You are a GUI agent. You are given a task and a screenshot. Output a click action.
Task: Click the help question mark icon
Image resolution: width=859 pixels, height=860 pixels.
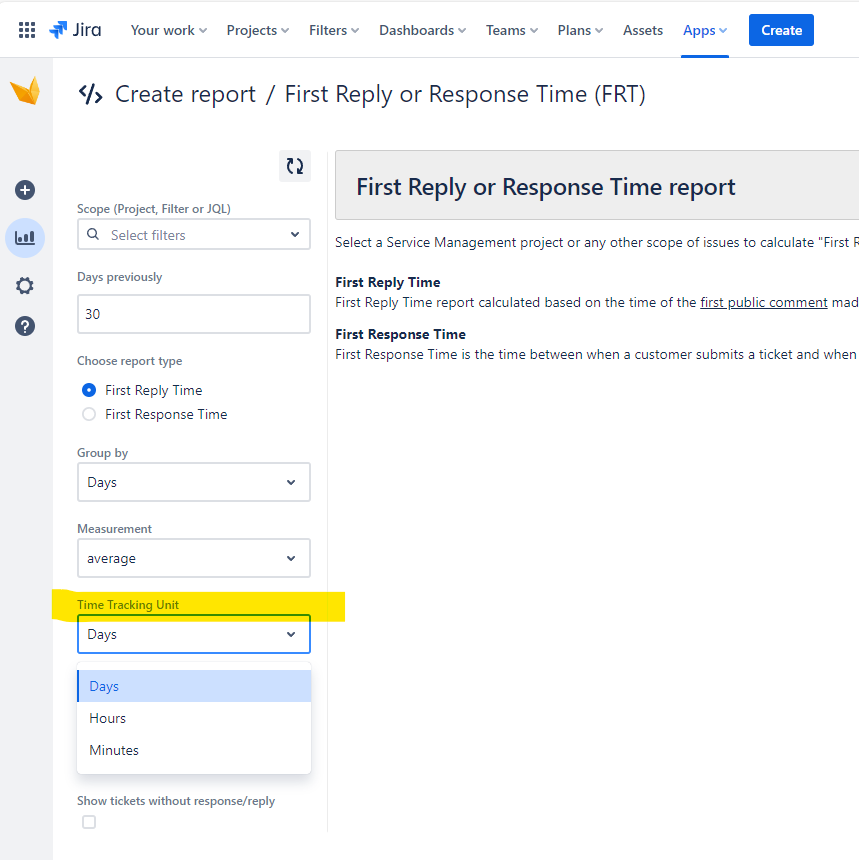24,325
